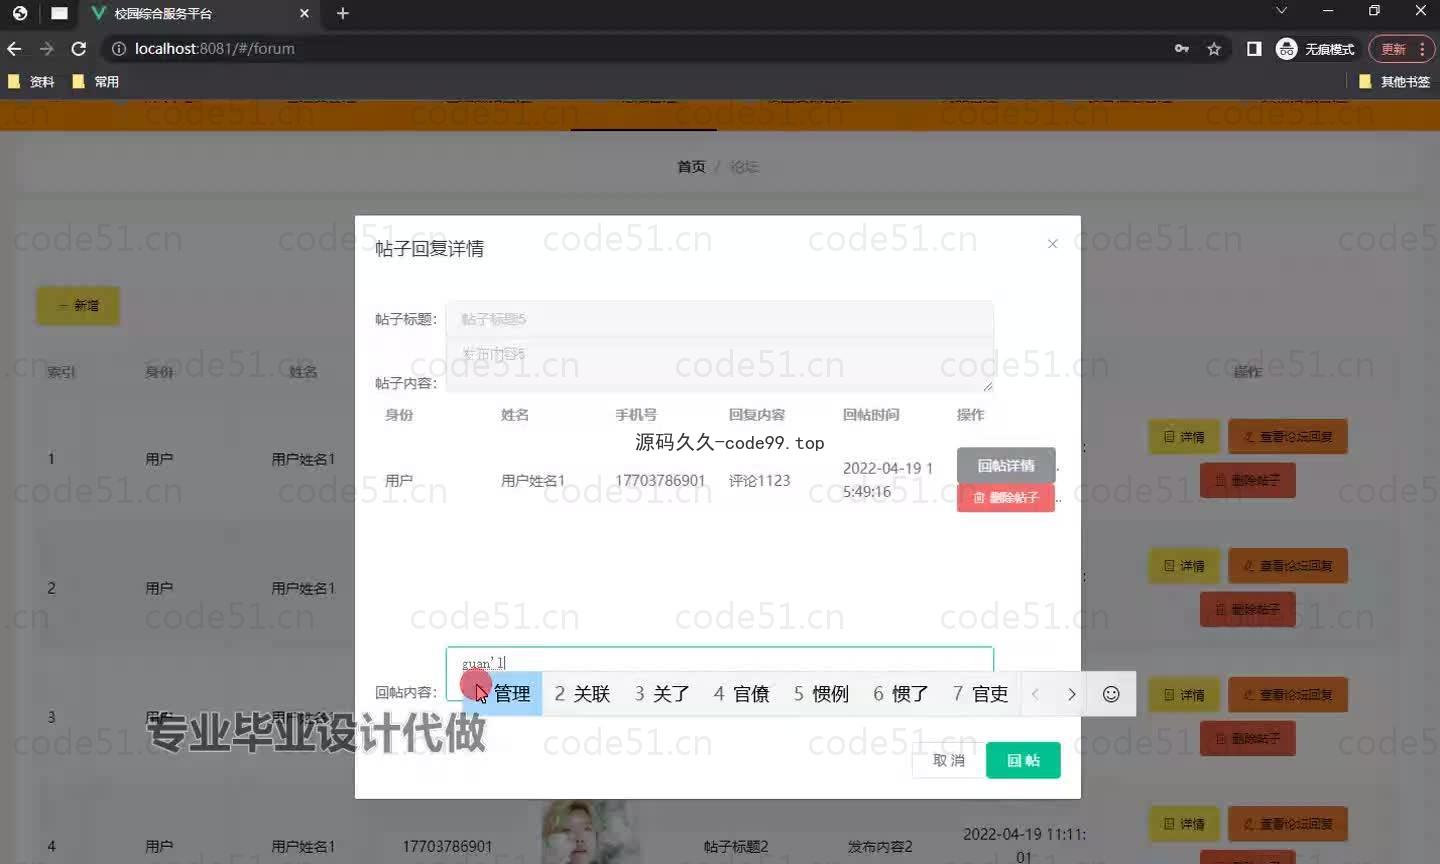Select IME candidate 7 官吏
The height and width of the screenshot is (864, 1440).
(980, 694)
